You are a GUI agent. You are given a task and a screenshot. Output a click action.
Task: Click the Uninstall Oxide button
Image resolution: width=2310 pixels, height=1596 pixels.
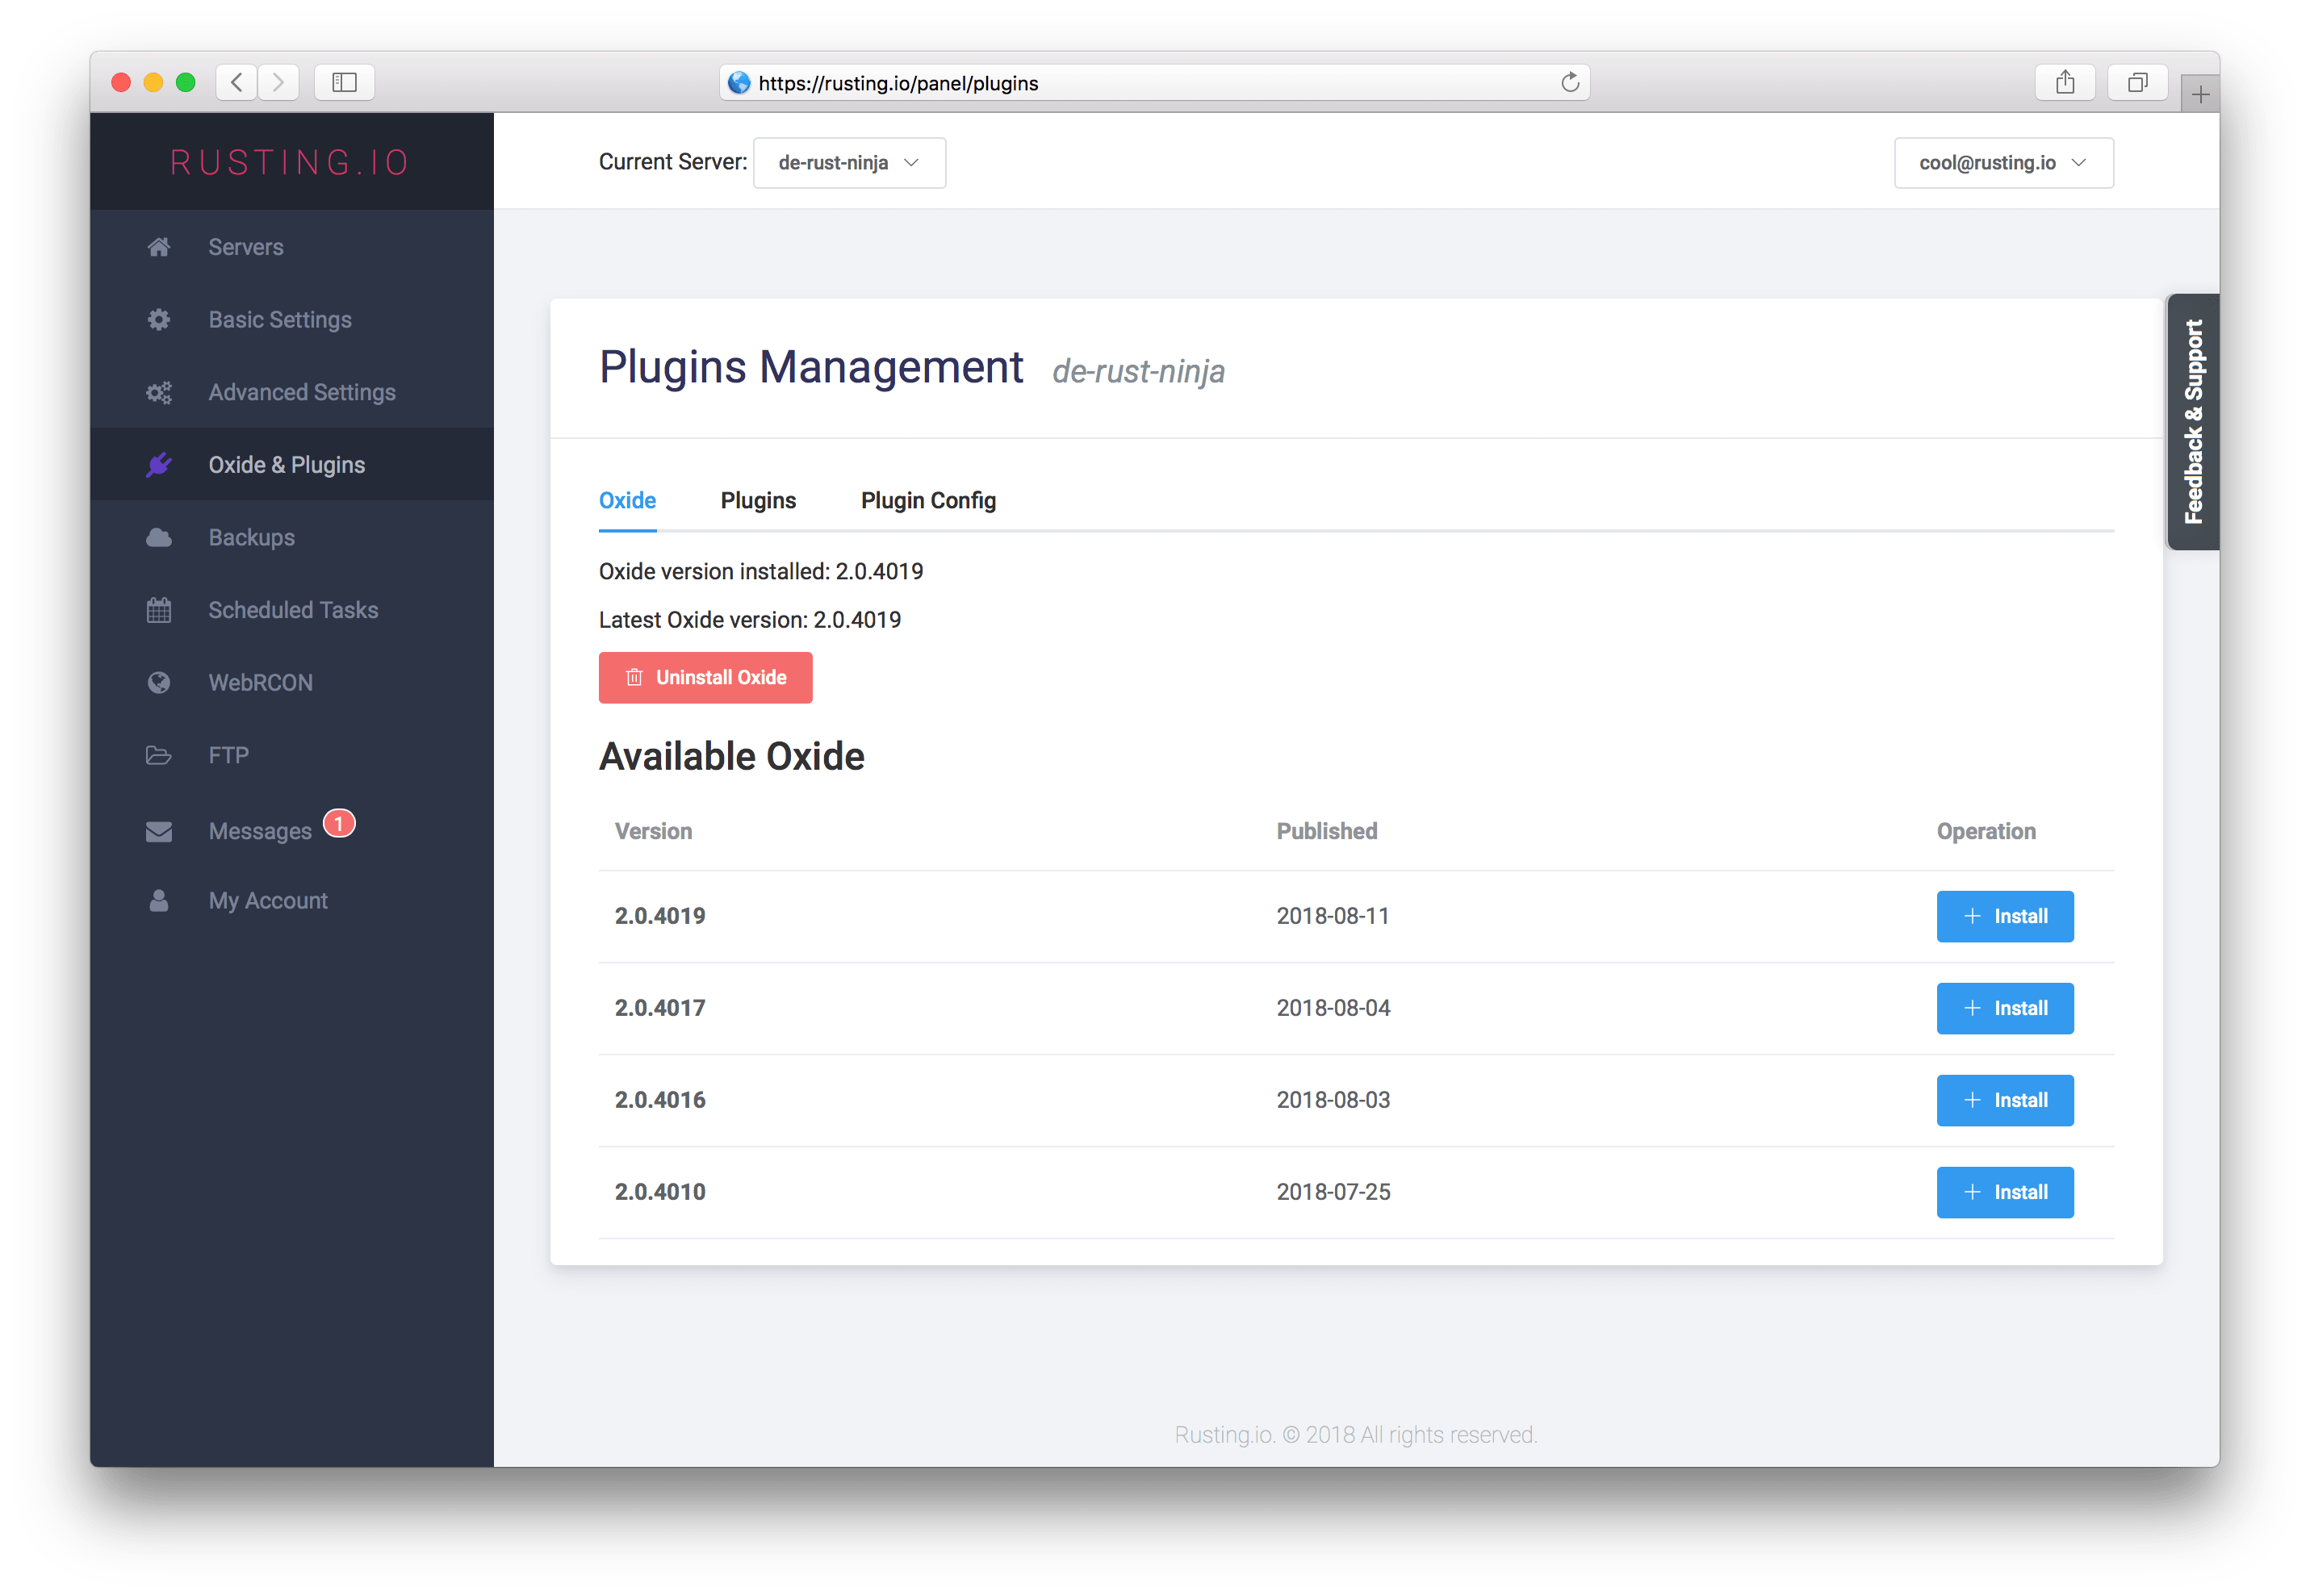click(705, 678)
